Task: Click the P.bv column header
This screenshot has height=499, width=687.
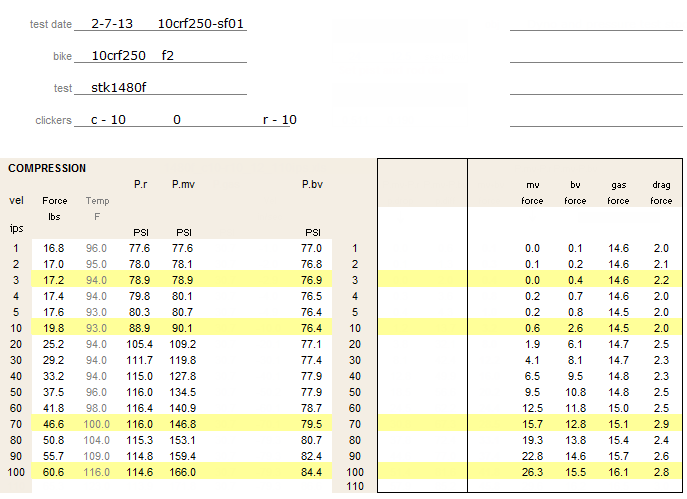Action: pyautogui.click(x=312, y=184)
